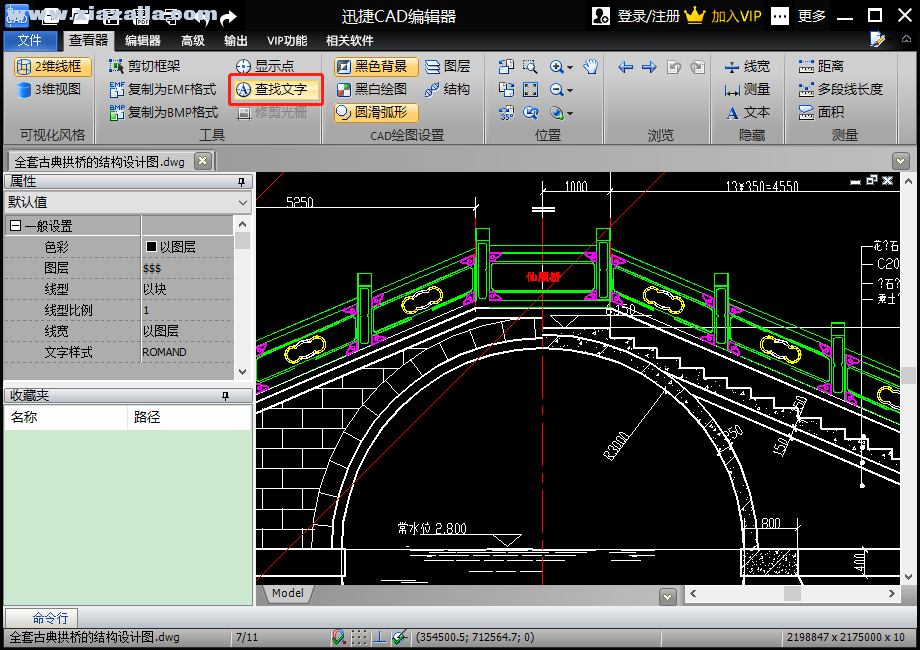Toggle 线宽 line width display

click(x=748, y=66)
